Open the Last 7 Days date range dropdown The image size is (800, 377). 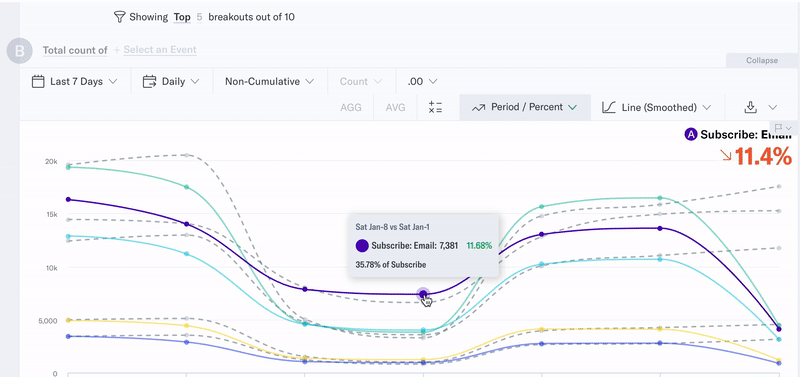pyautogui.click(x=75, y=82)
